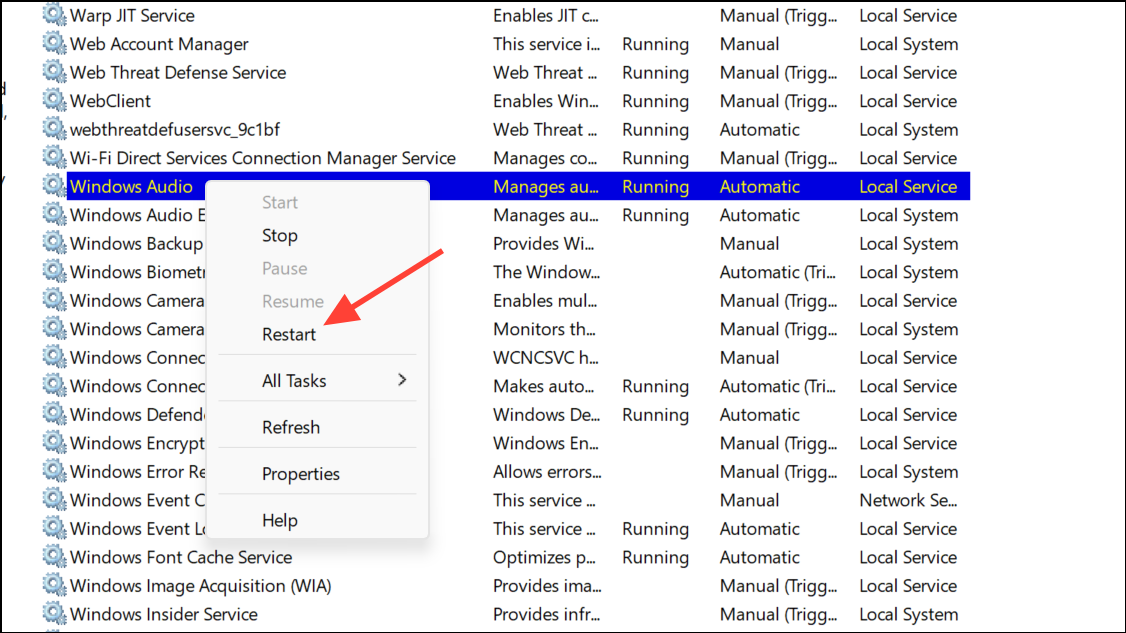Click the Web Account Manager gear icon

[x=53, y=44]
